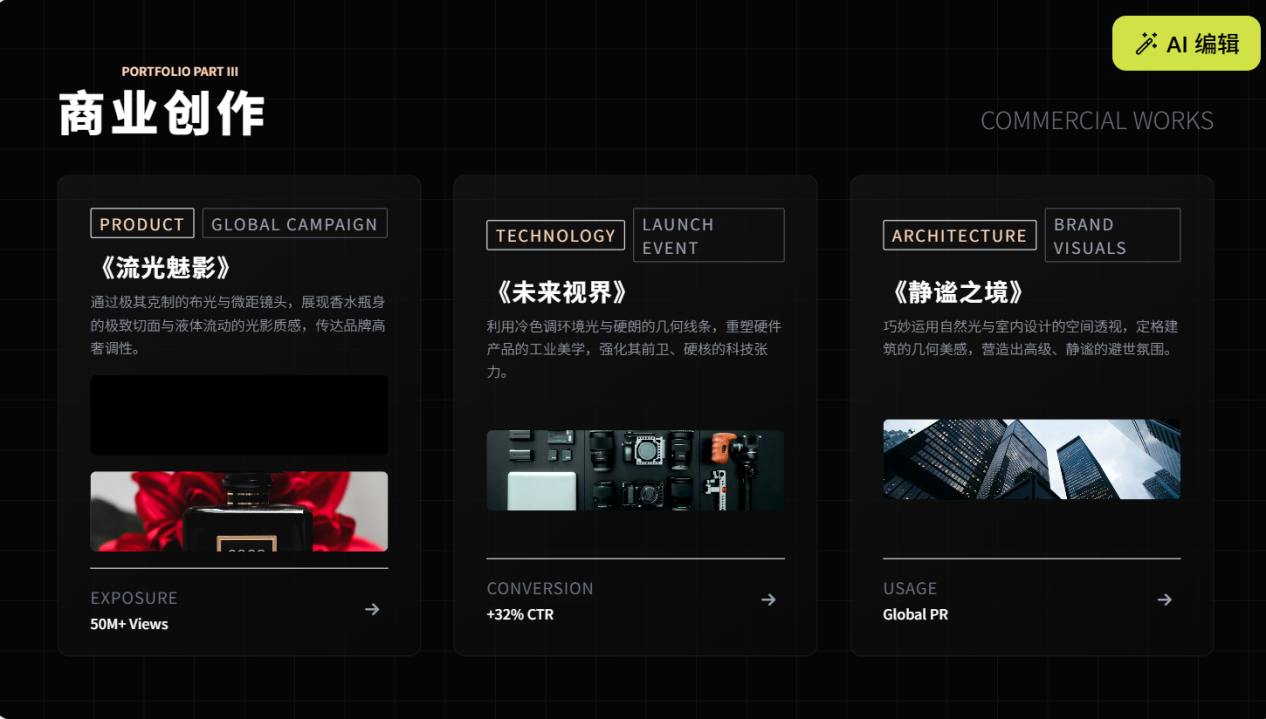Select the BRAND VISUALS tag
This screenshot has height=719, width=1266.
1112,236
